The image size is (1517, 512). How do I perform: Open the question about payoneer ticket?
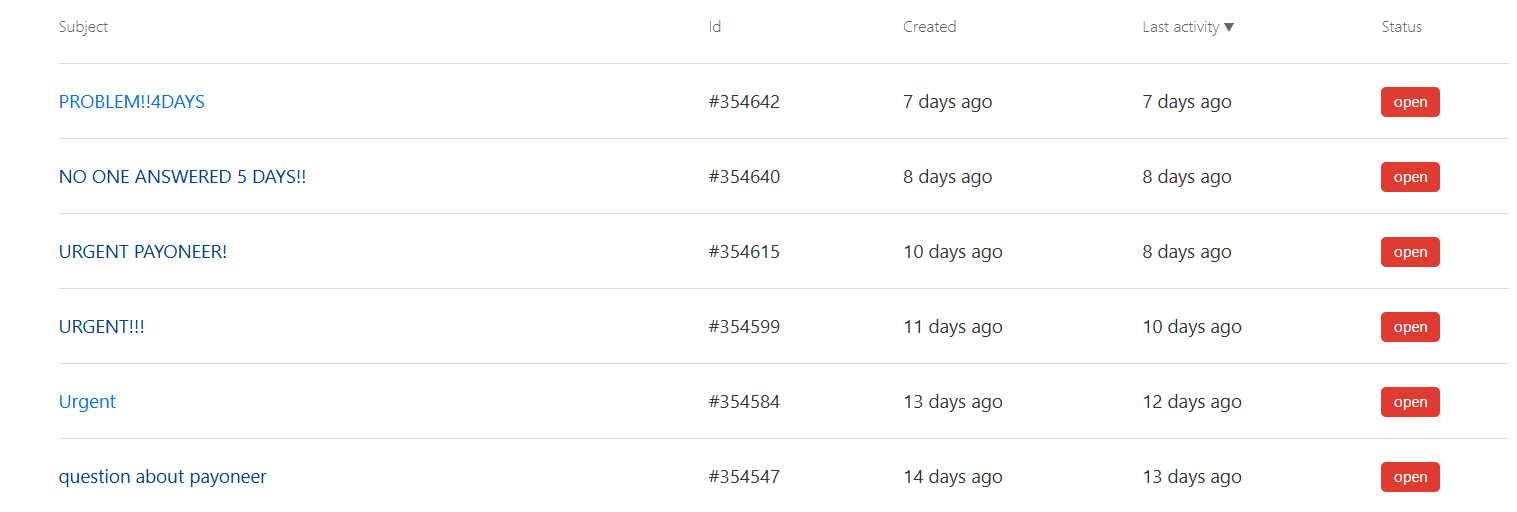pos(163,477)
